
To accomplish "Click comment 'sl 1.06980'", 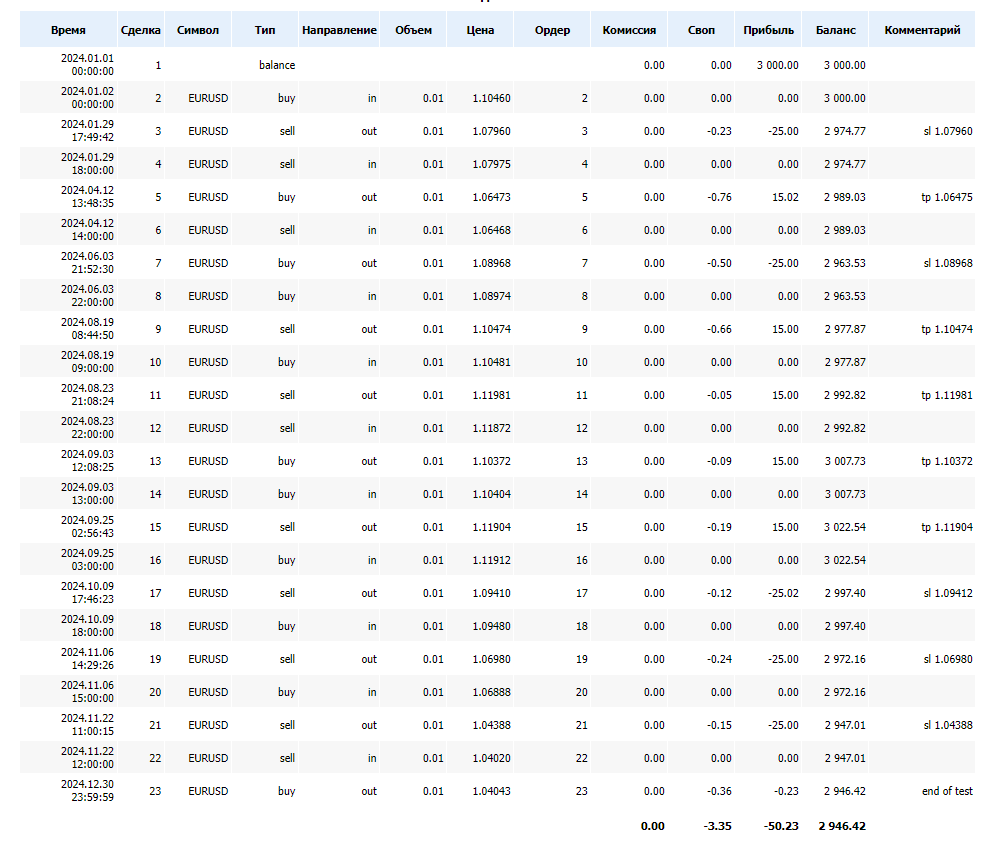I will coord(948,659).
